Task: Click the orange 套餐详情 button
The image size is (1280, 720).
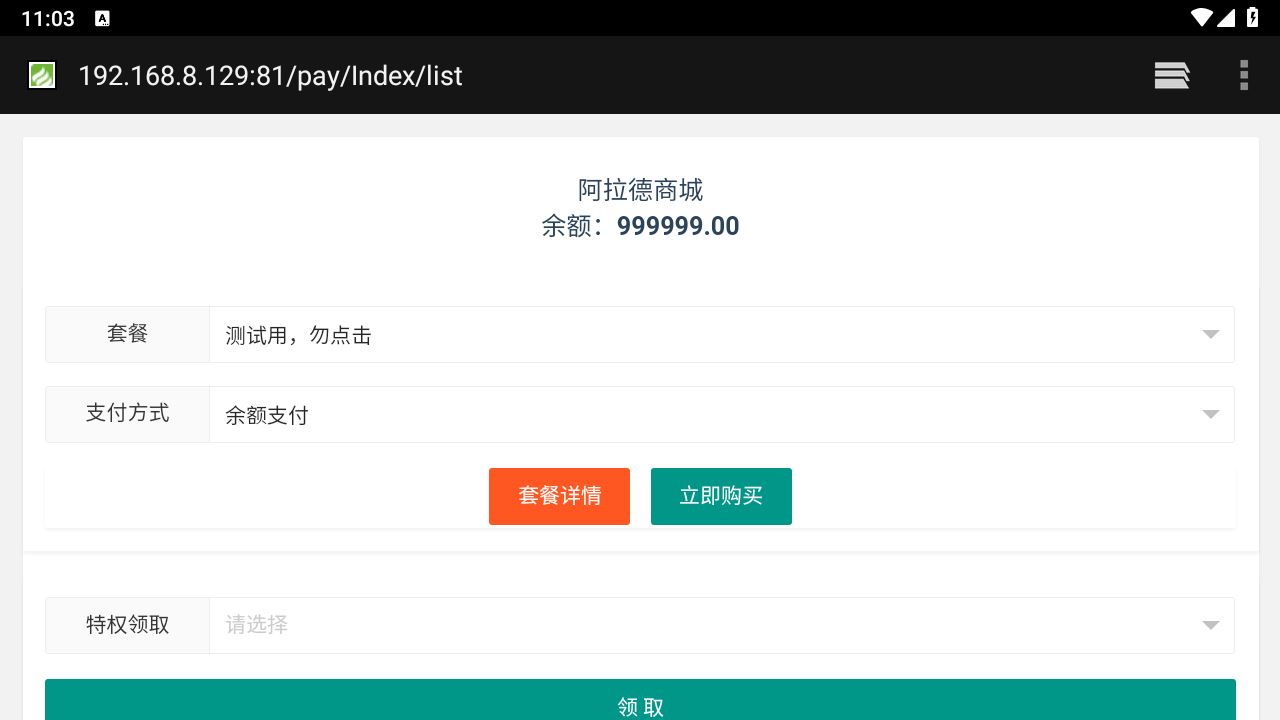Action: (559, 496)
